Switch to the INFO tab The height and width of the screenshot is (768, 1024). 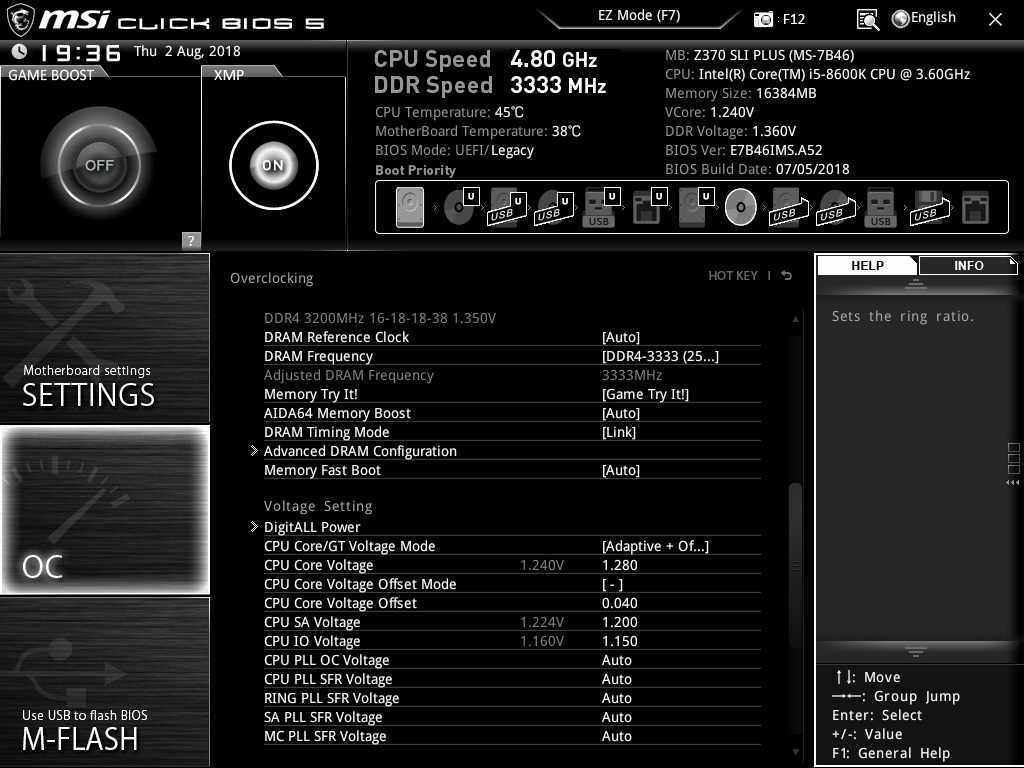pyautogui.click(x=968, y=266)
